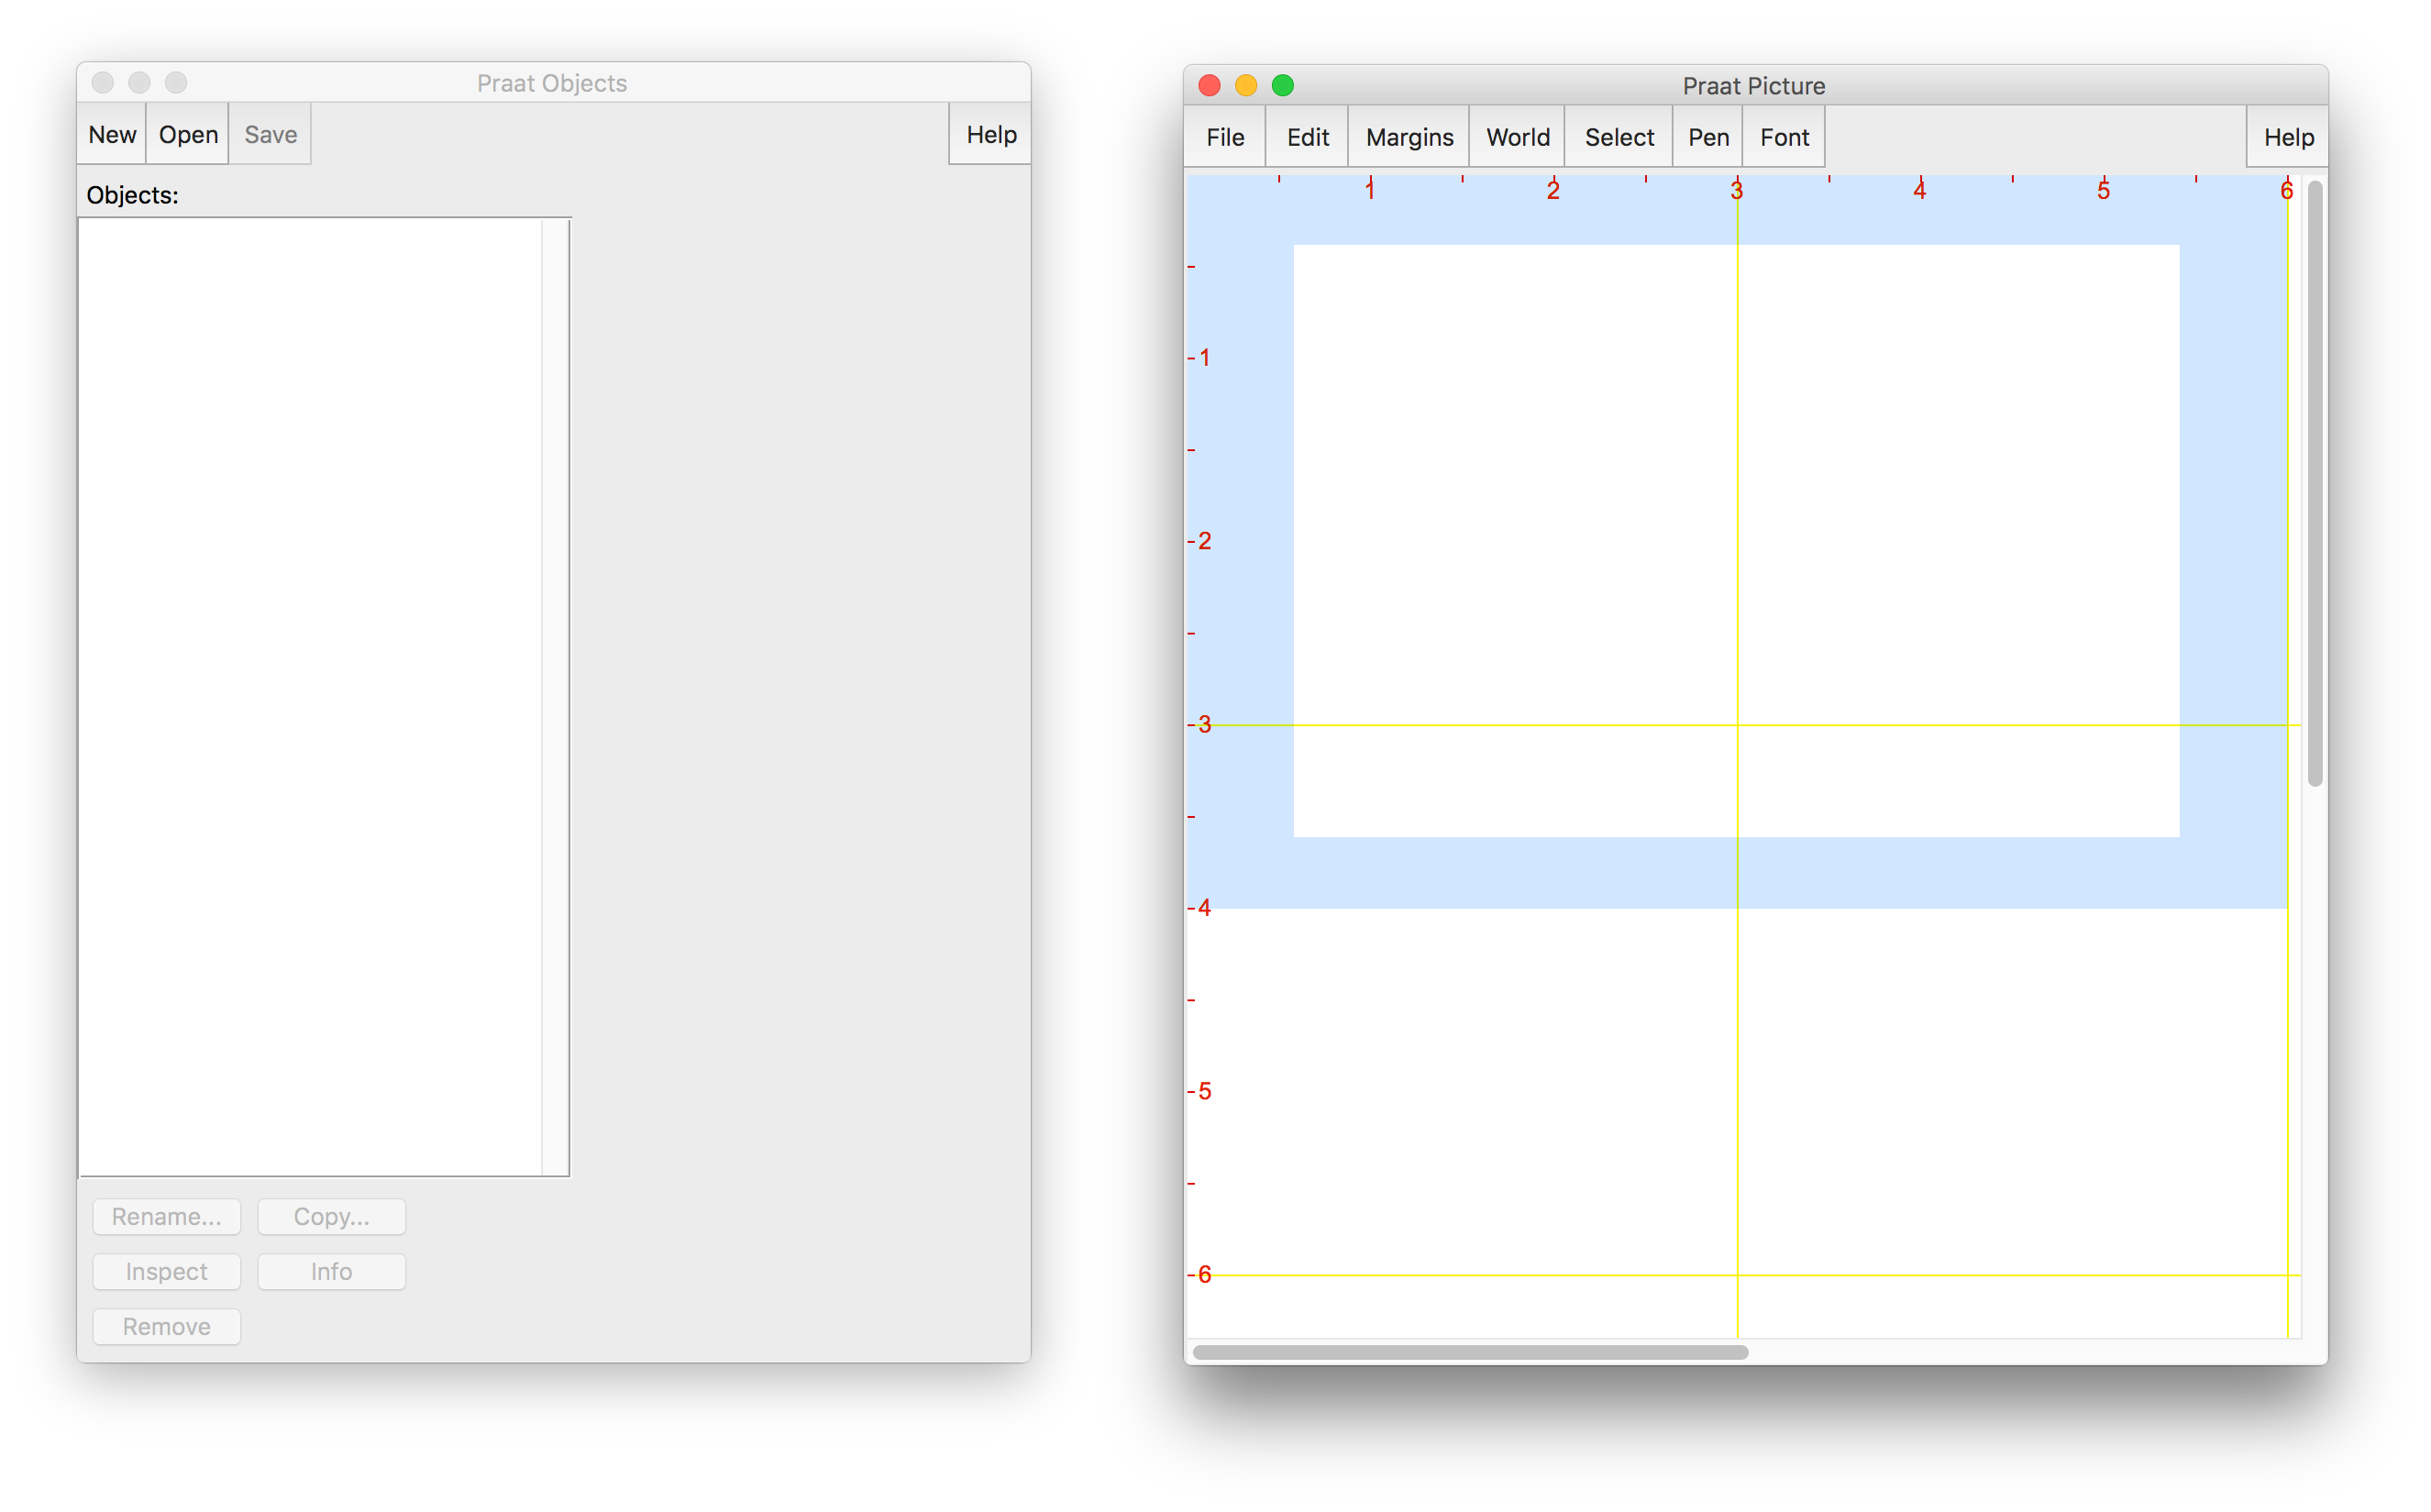
Task: Click the Open button in Praat Objects
Action: pos(188,136)
